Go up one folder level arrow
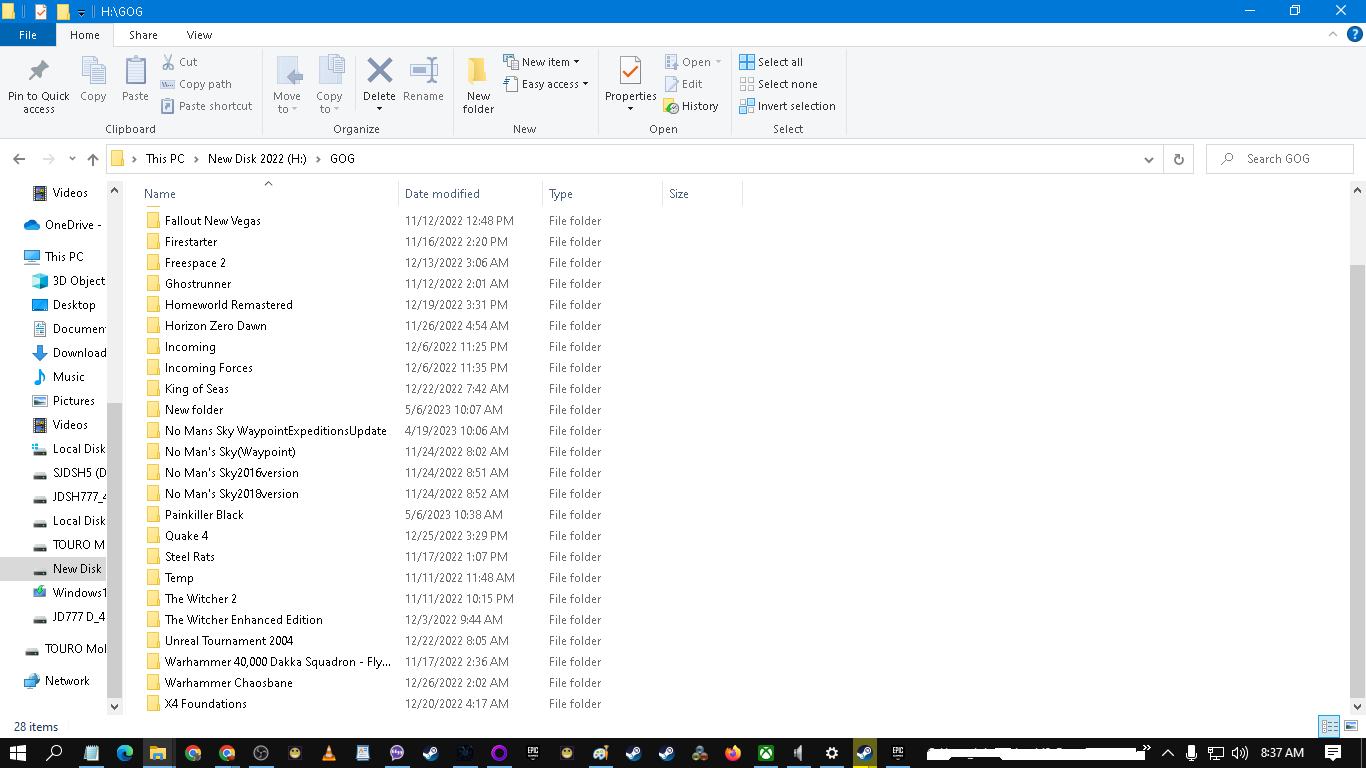Screen dimensions: 1366x768 93,159
